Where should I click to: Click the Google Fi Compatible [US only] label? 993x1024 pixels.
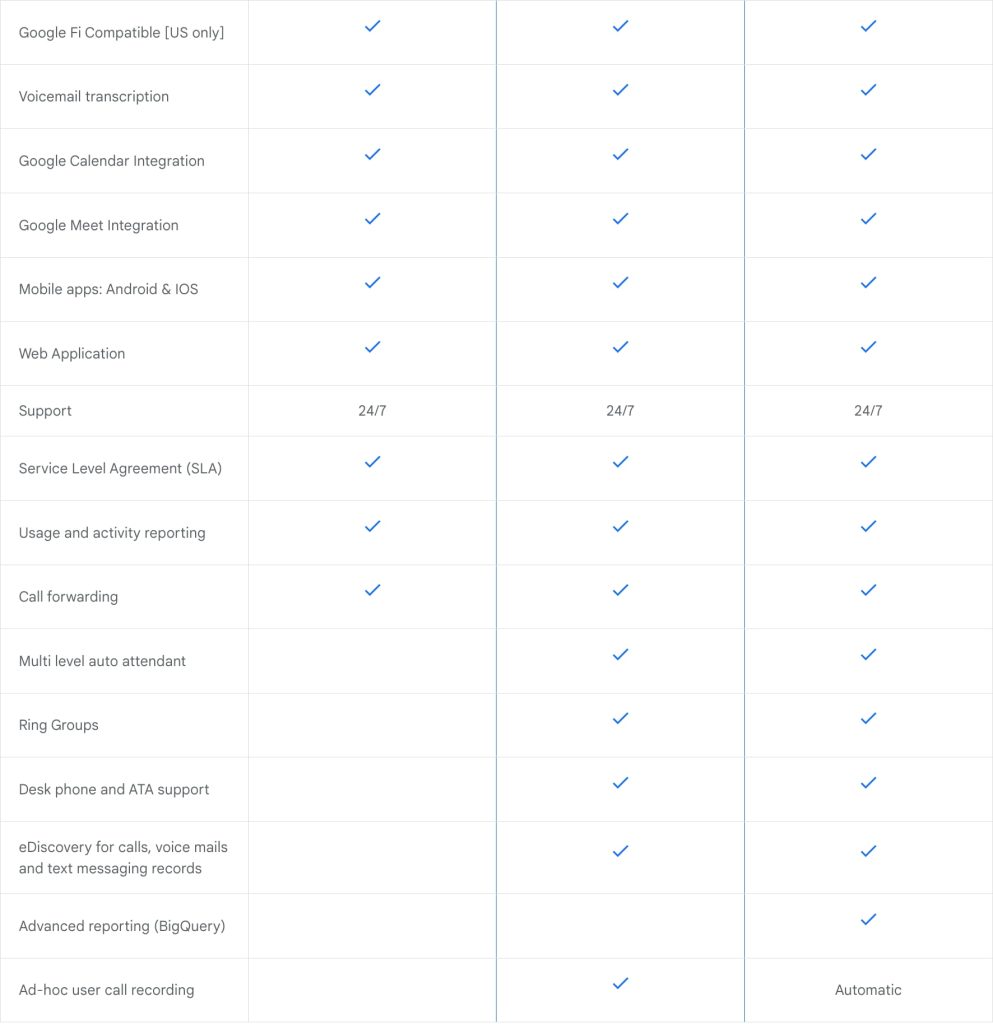pyautogui.click(x=121, y=33)
